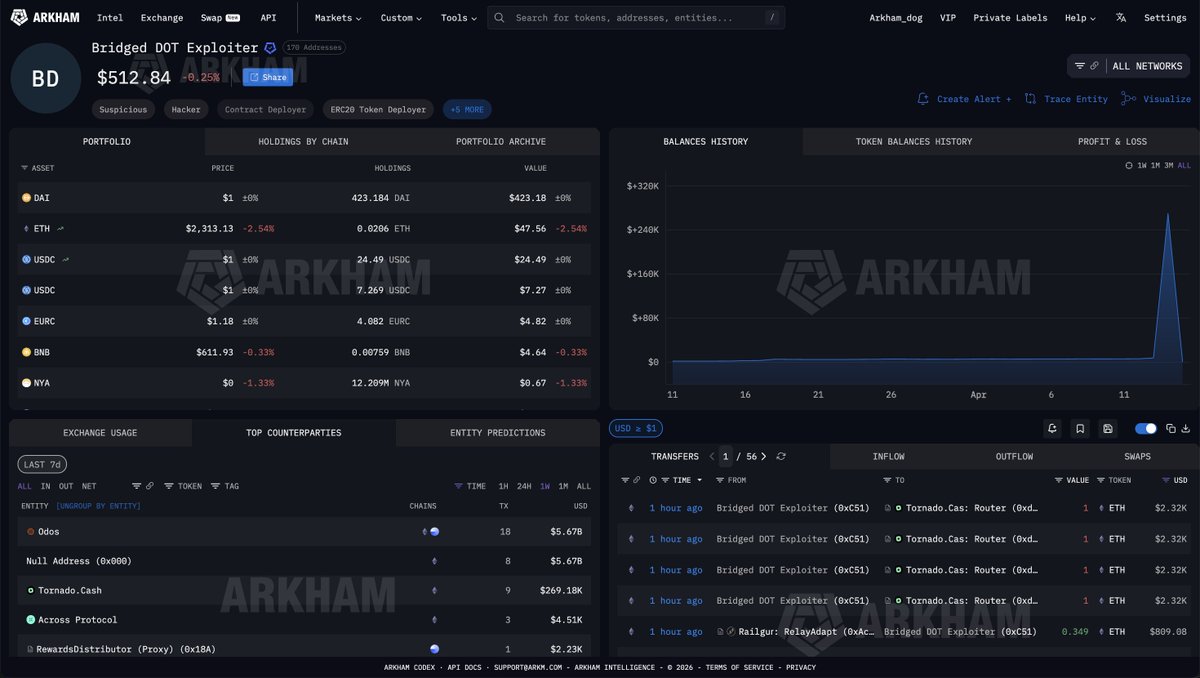This screenshot has height=678, width=1200.
Task: Switch to ENTITY PREDICTIONS tab
Action: (x=498, y=433)
